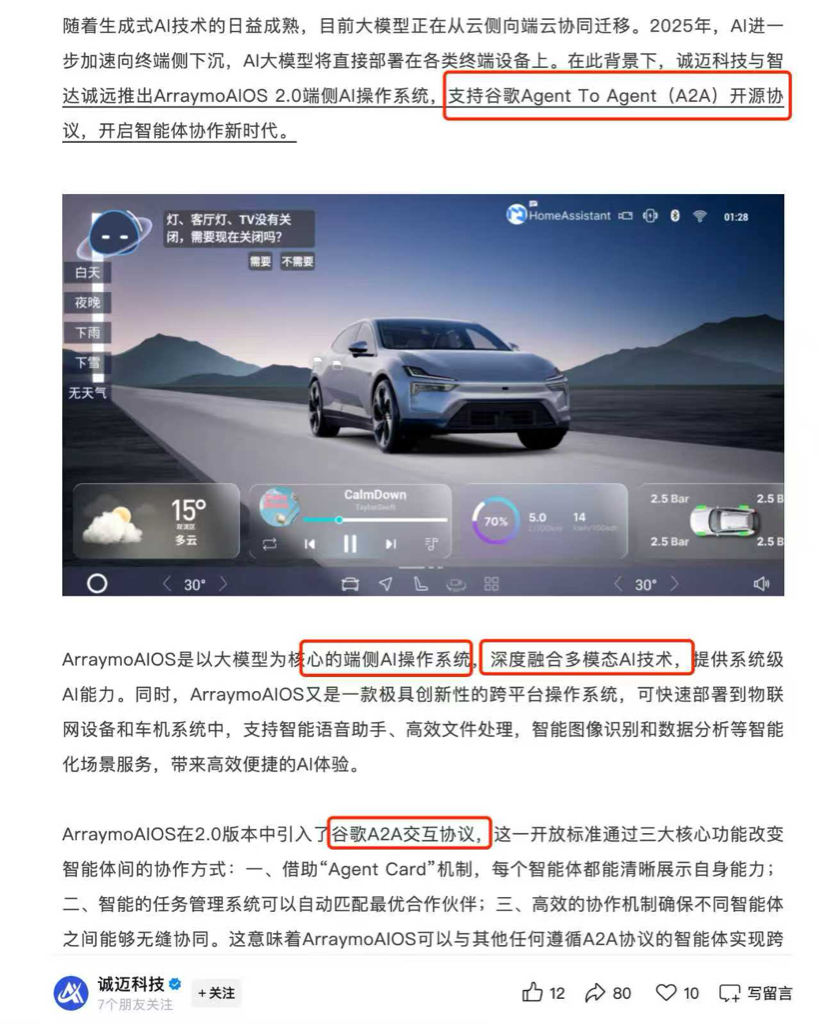Tap the heart favorite icon
Screen dimensions: 820x1024
(666, 993)
